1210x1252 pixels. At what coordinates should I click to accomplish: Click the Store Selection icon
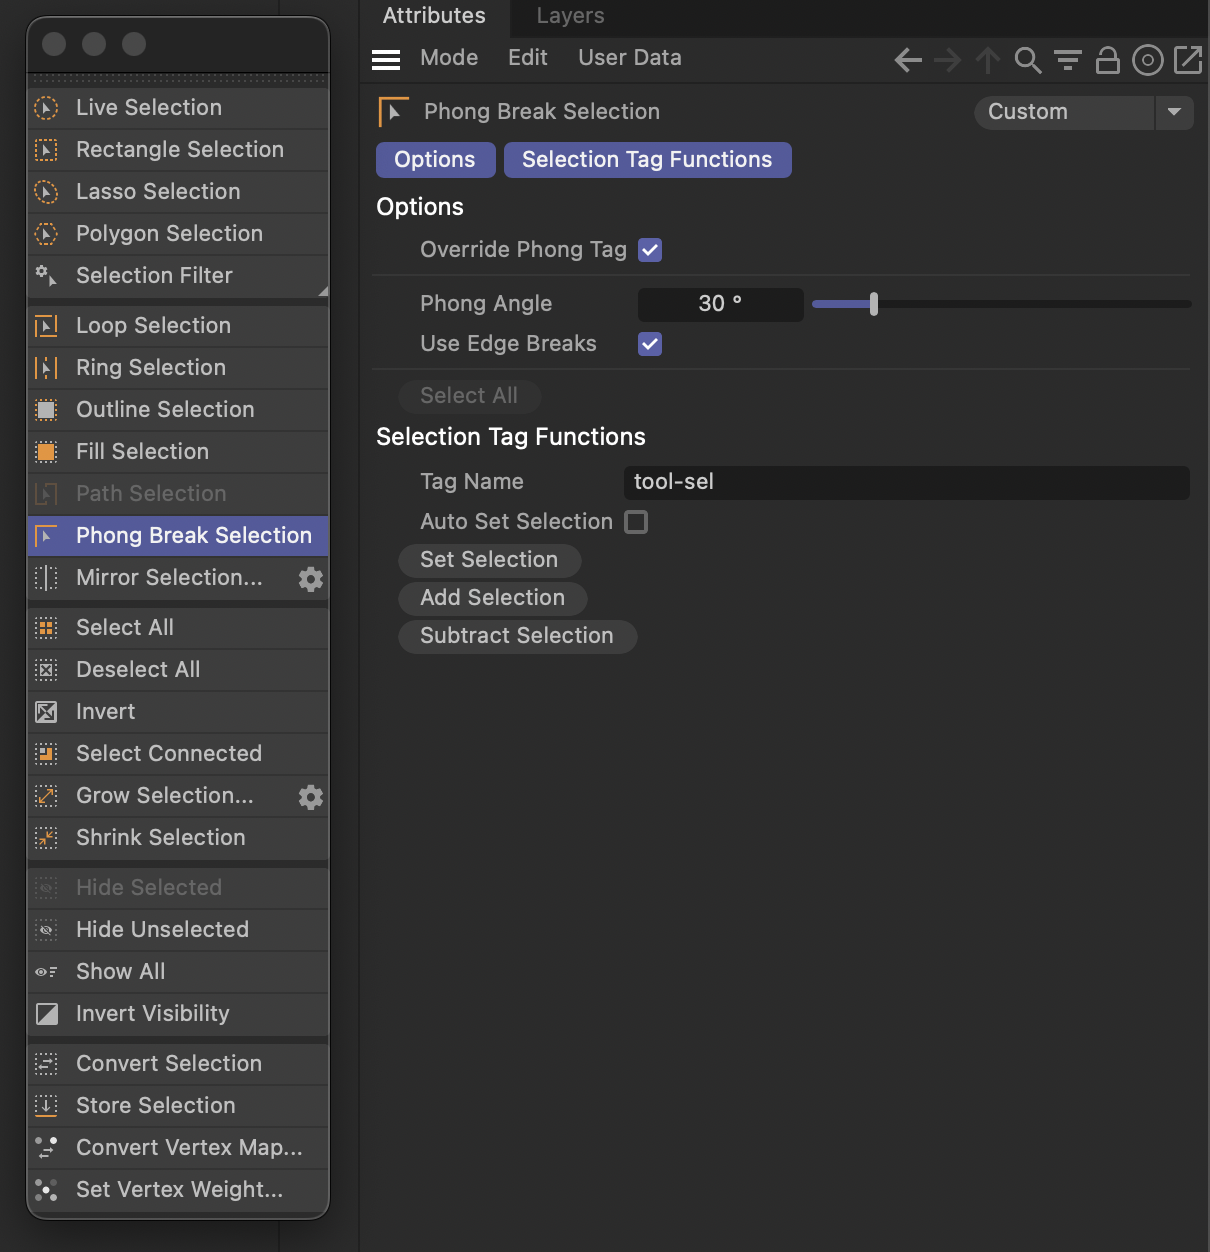[46, 1106]
